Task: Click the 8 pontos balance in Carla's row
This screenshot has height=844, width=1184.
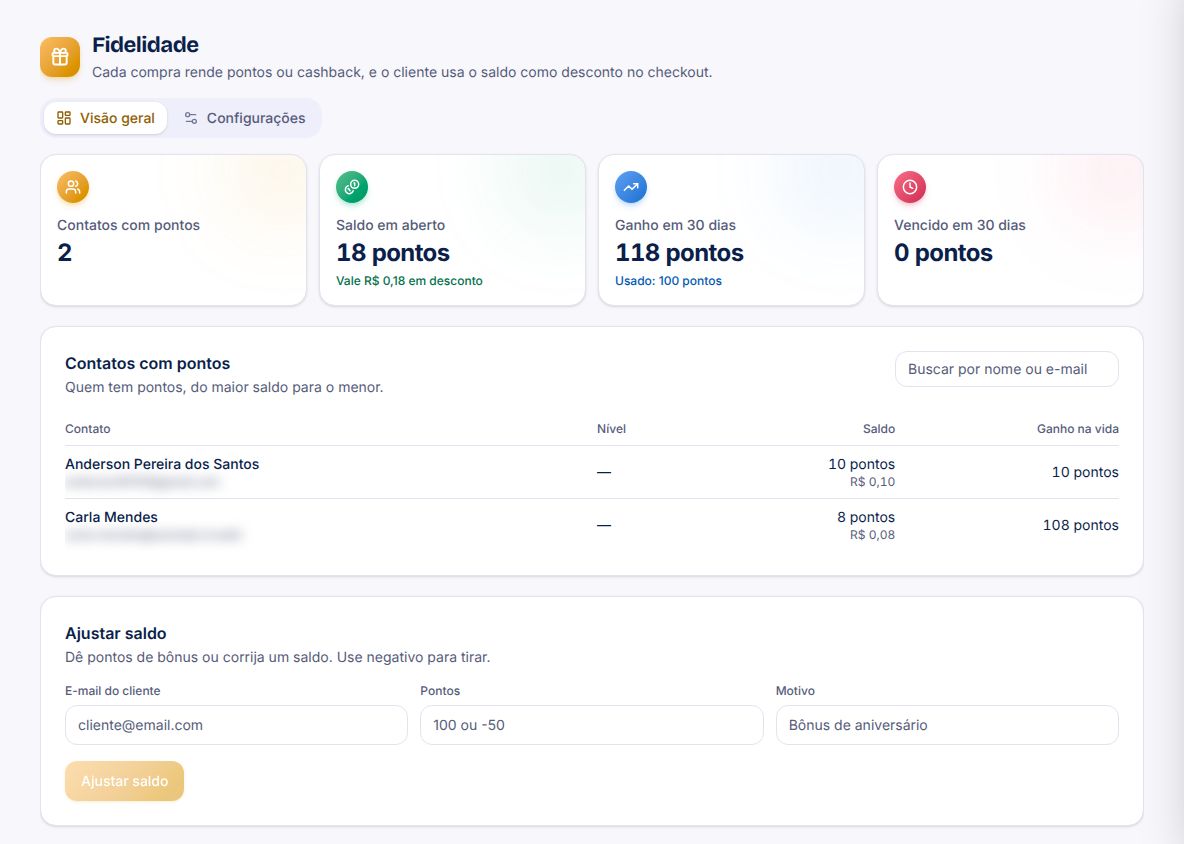Action: click(x=866, y=517)
